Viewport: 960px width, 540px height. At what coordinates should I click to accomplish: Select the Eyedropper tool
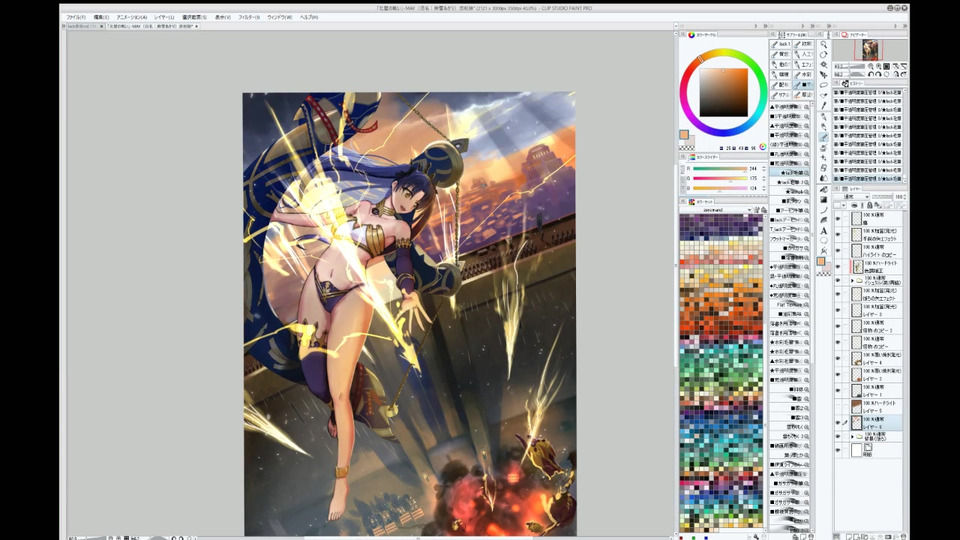[824, 105]
